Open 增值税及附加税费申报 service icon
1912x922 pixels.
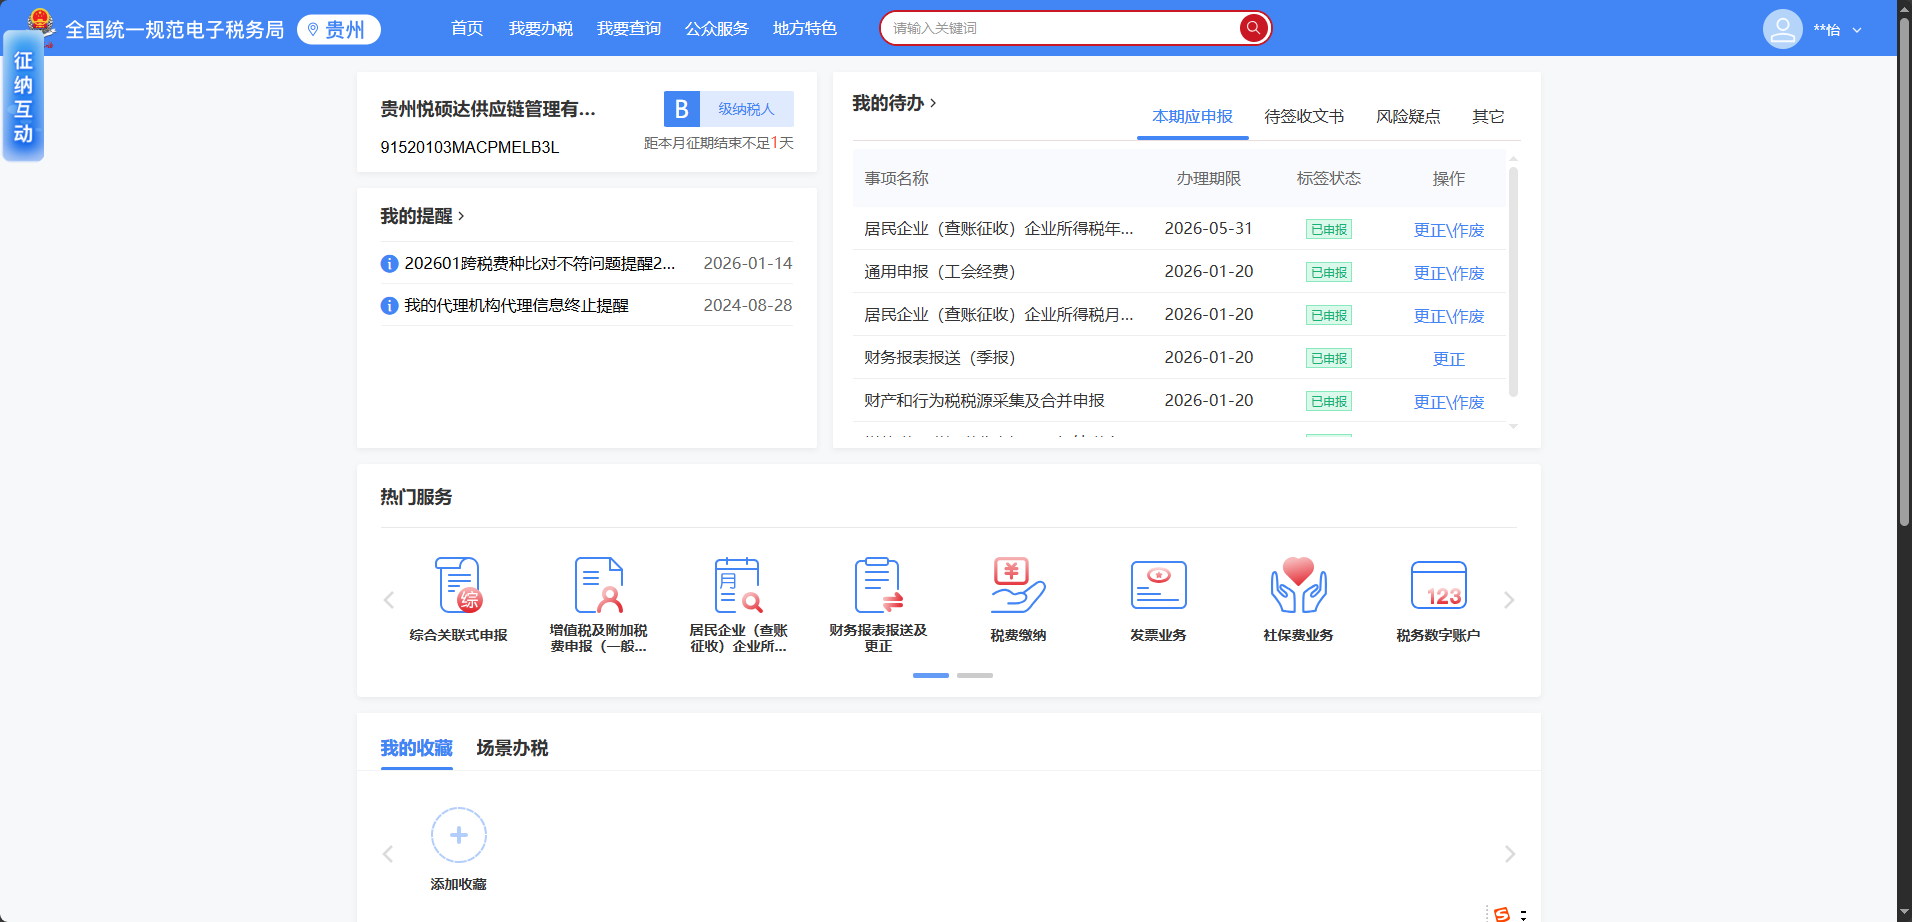(598, 586)
